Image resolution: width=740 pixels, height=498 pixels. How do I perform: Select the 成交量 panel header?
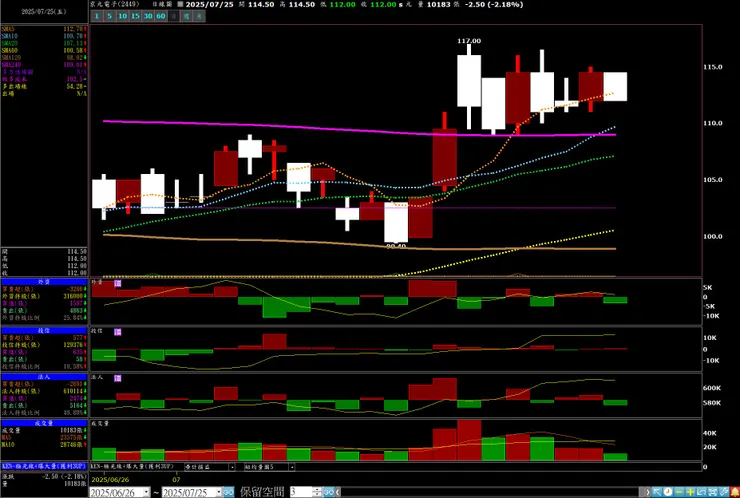tap(44, 423)
